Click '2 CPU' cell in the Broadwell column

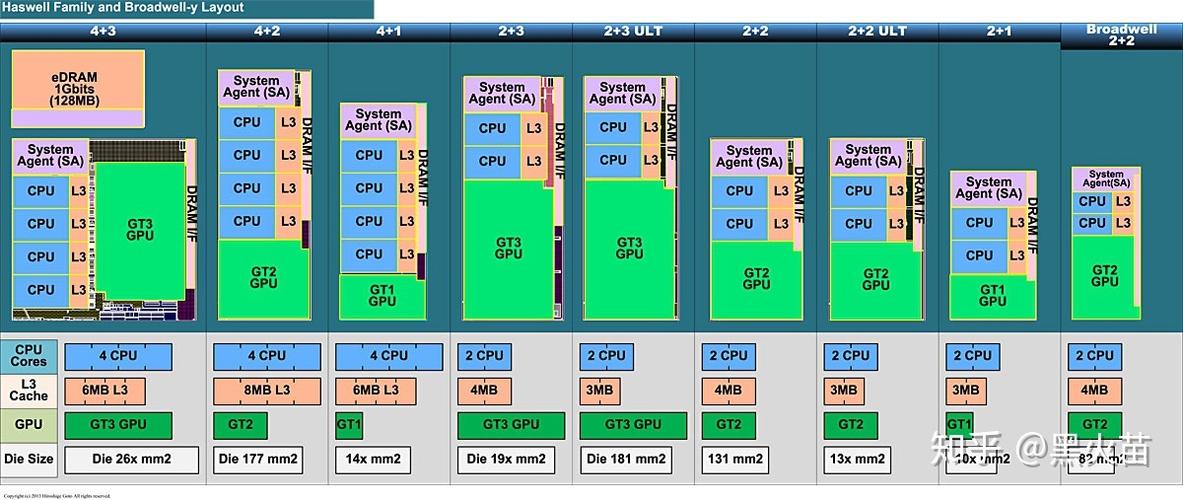tap(1095, 356)
